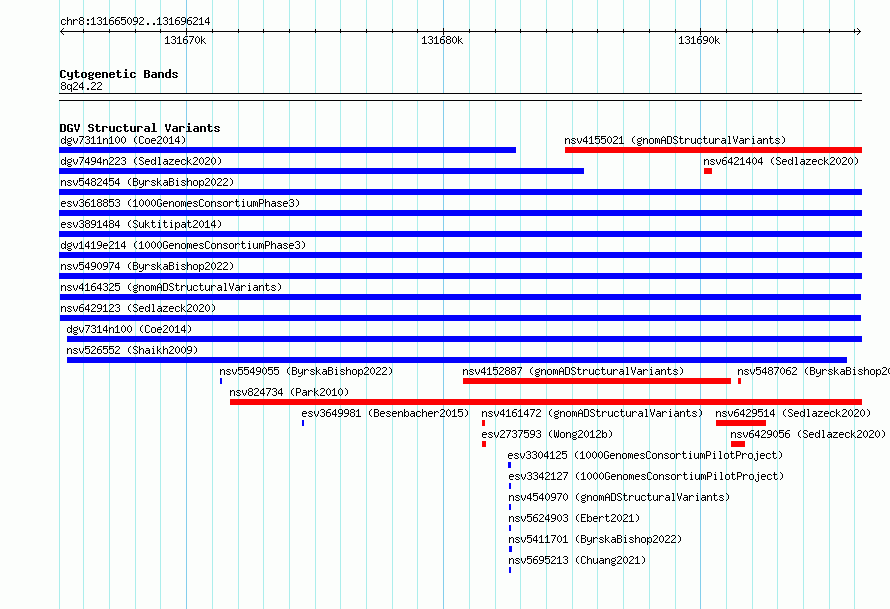The image size is (890, 609).
Task: Open esv3618853 (1000GenomesConsortiumPhase3) label
Action: [x=180, y=203]
